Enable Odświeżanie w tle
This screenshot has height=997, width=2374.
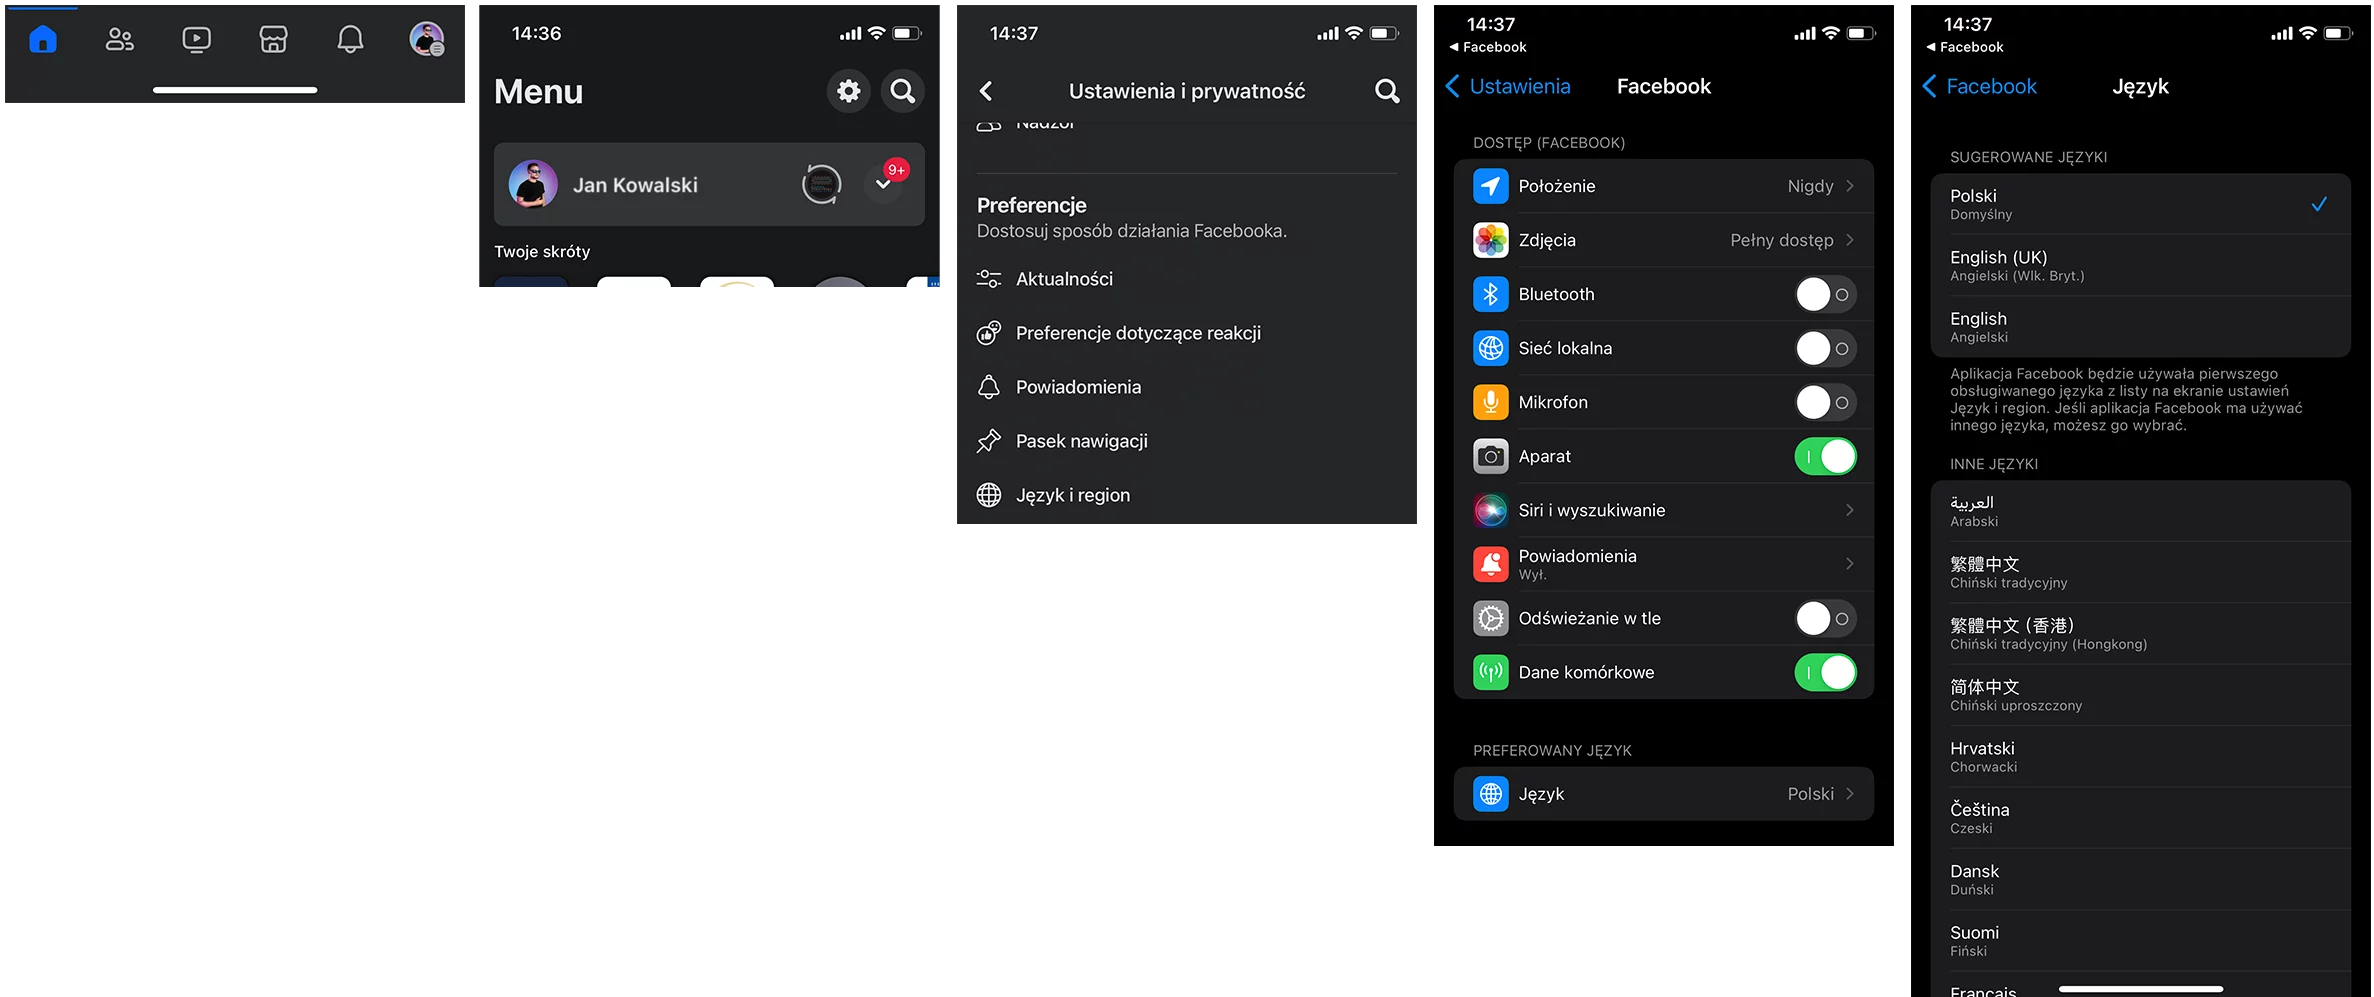[x=1824, y=618]
